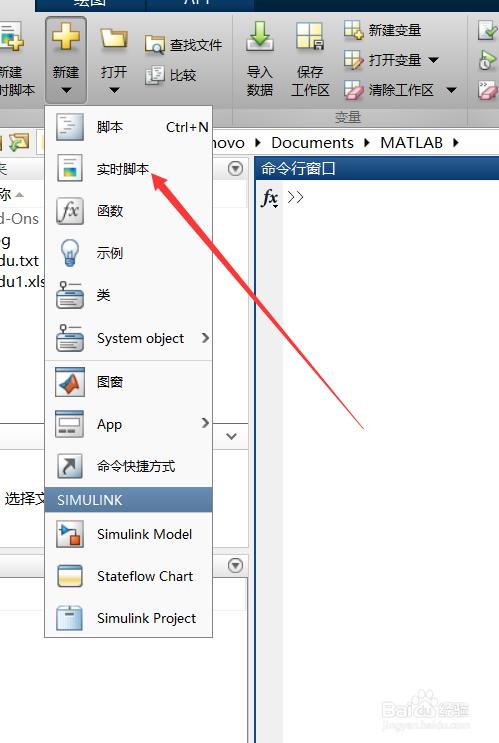Click 保存工作区 save workspace icon

(310, 36)
